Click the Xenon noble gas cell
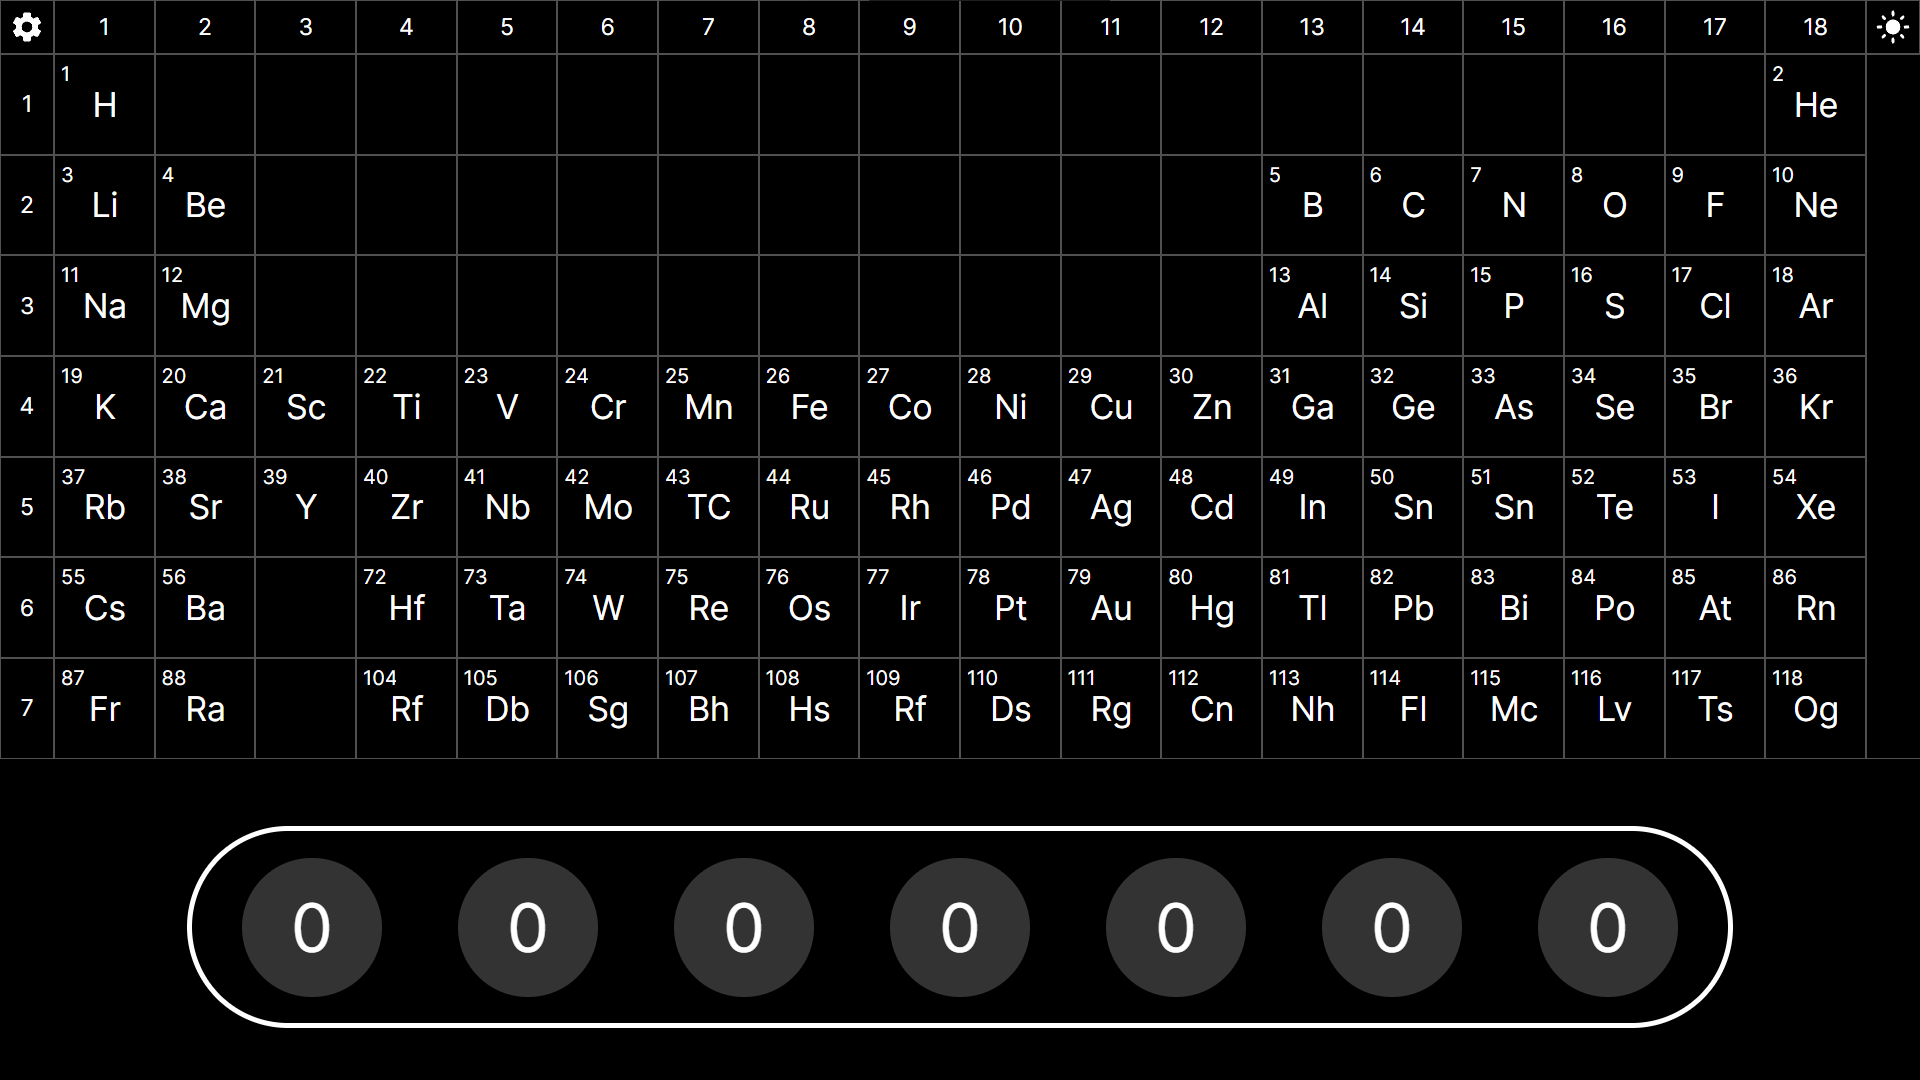This screenshot has height=1080, width=1920. [1815, 507]
